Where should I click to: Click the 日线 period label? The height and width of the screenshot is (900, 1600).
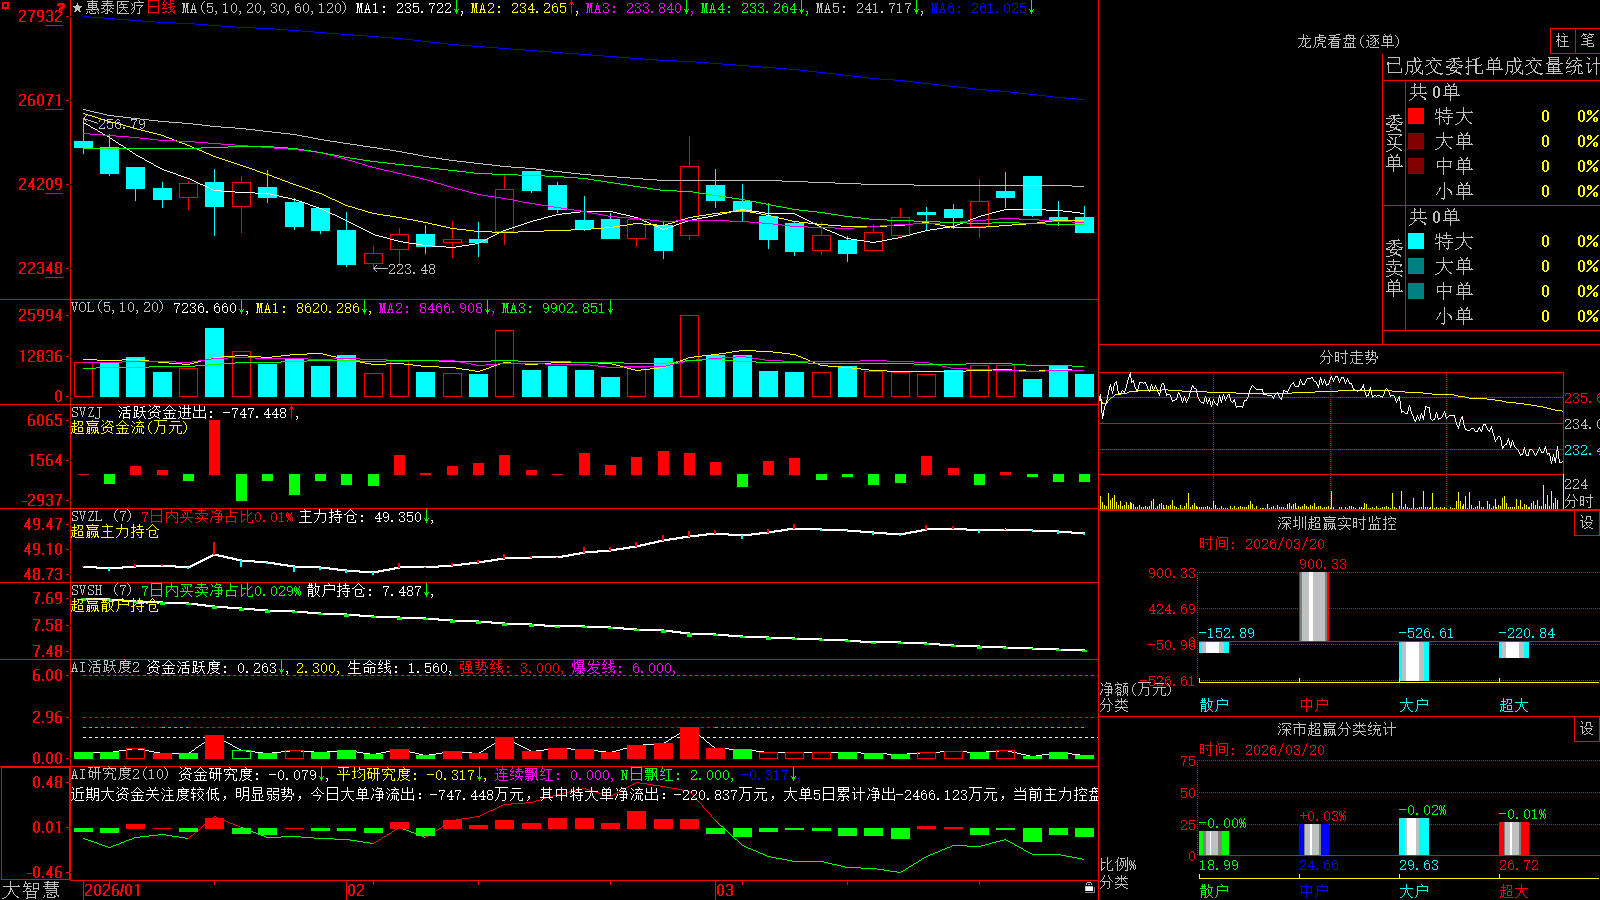pos(161,8)
